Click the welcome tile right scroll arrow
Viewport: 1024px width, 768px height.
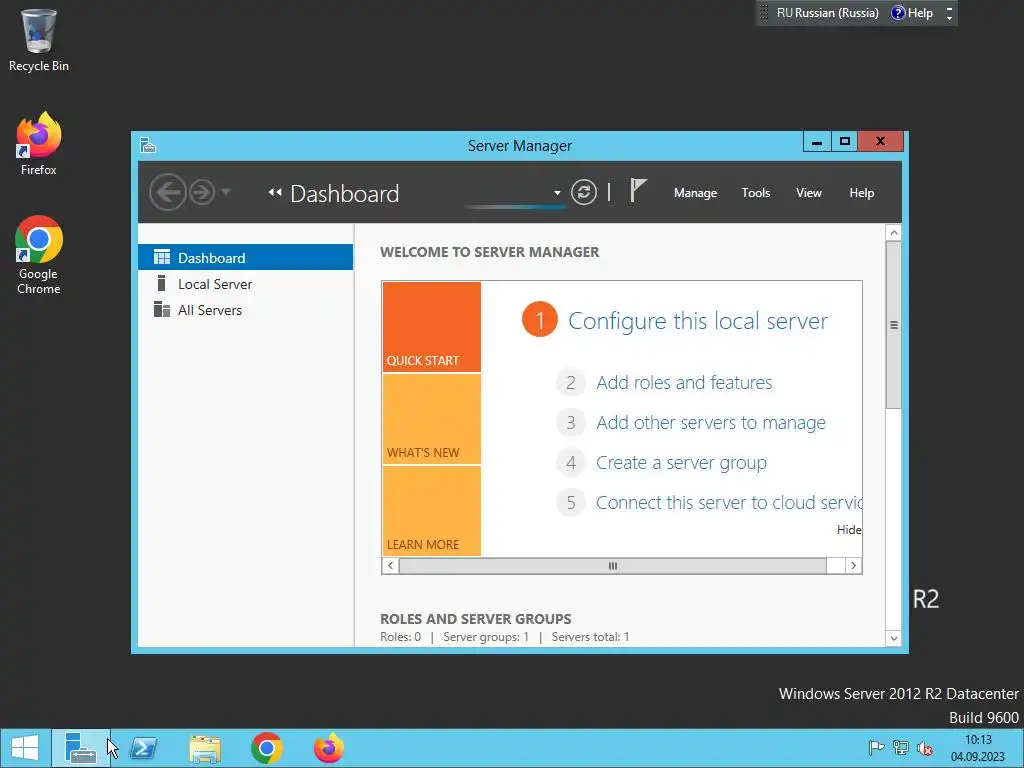853,566
